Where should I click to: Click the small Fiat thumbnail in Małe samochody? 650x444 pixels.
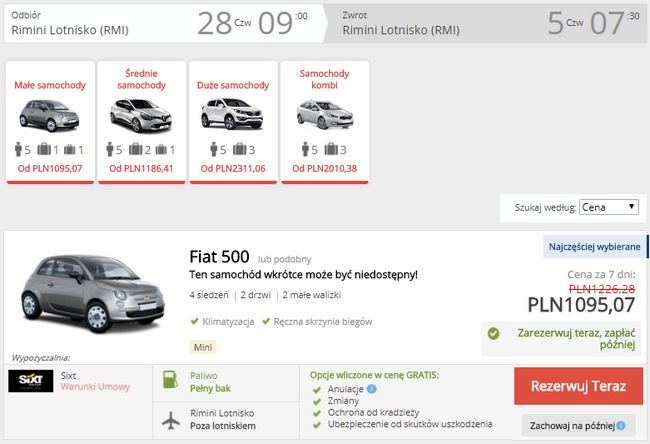(x=50, y=115)
